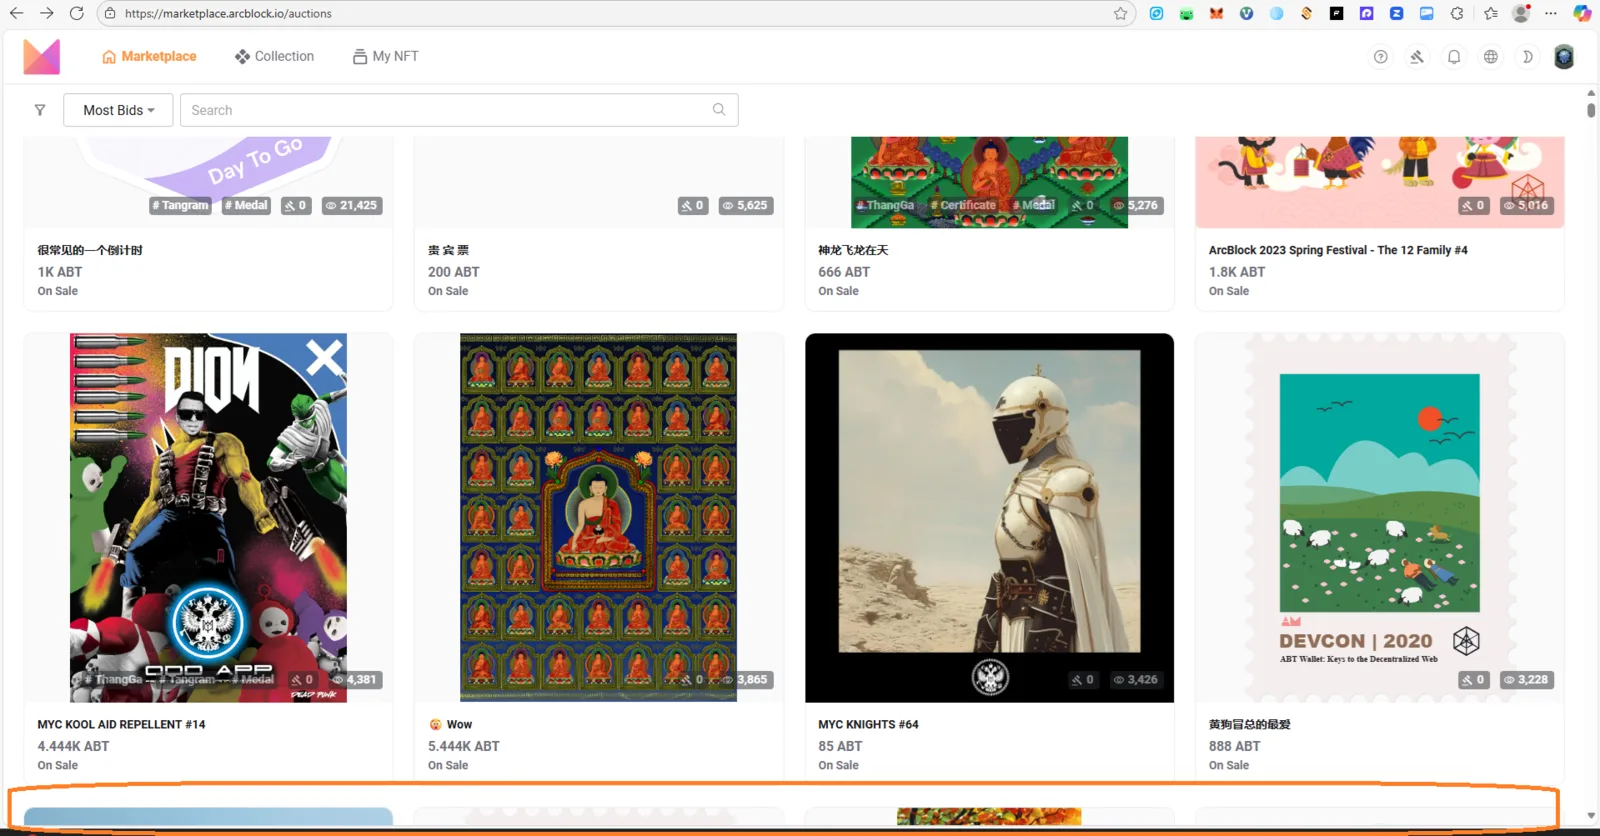Screen dimensions: 1600x836
Task: Open the NFT titled 很常见的一个倒计时
Action: click(x=90, y=250)
